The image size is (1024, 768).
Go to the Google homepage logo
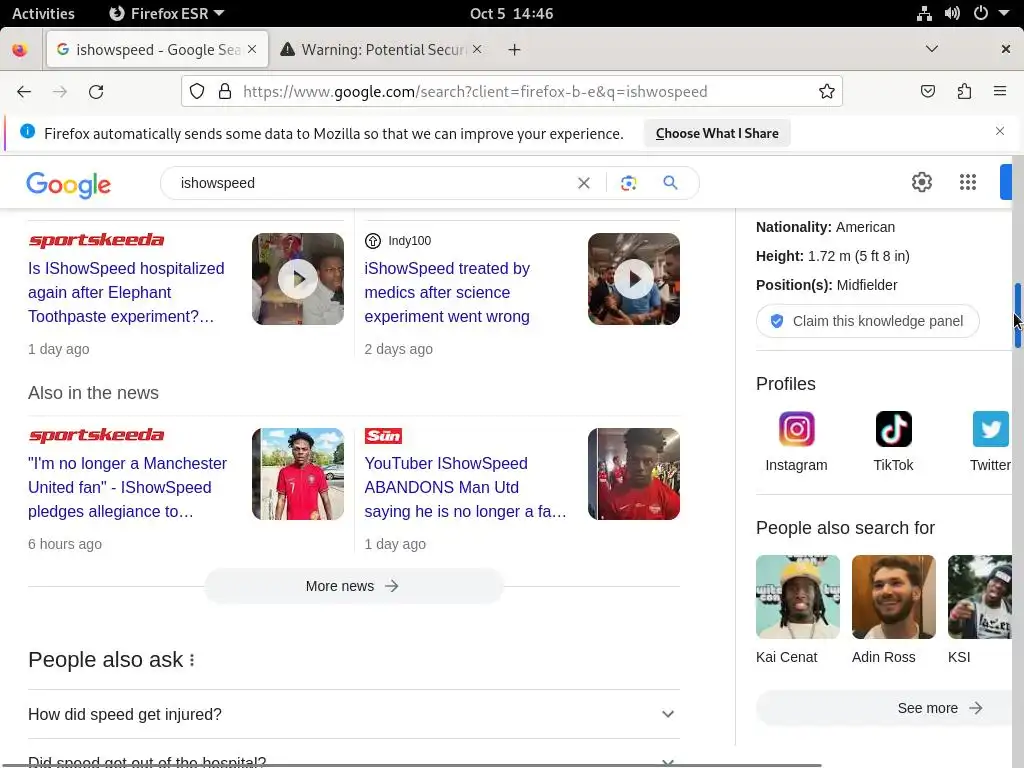pos(69,185)
